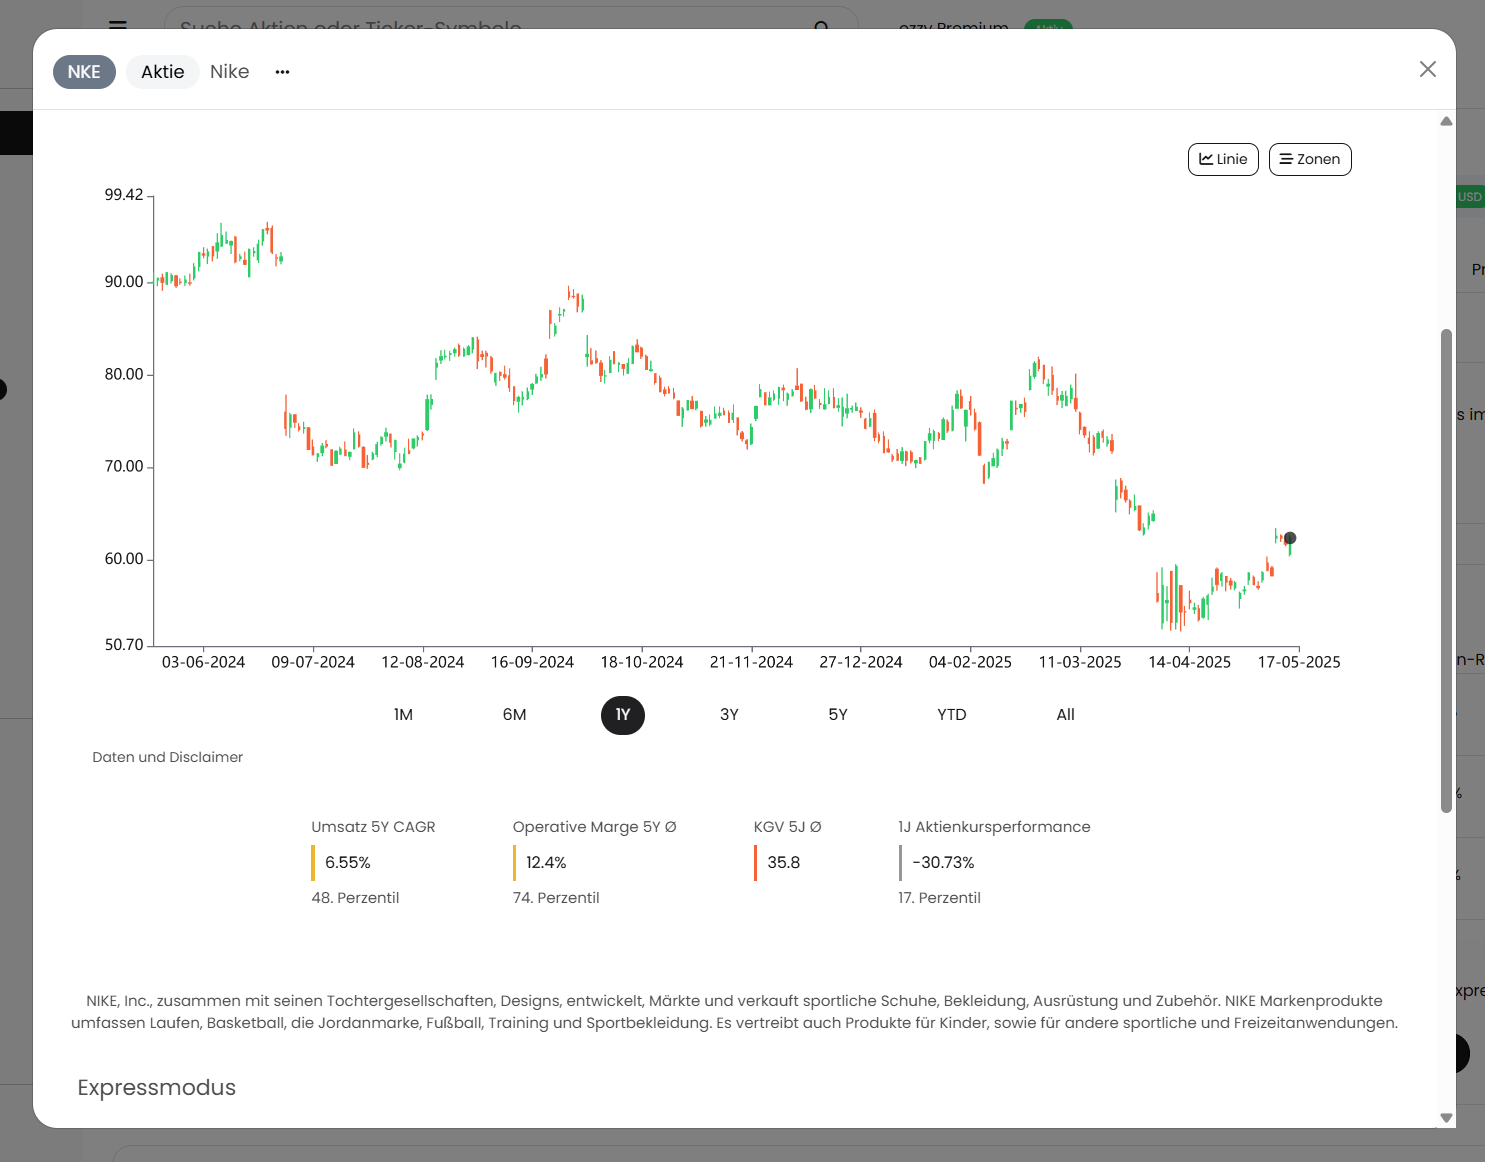Click the Expressmodus heading

coord(157,1088)
